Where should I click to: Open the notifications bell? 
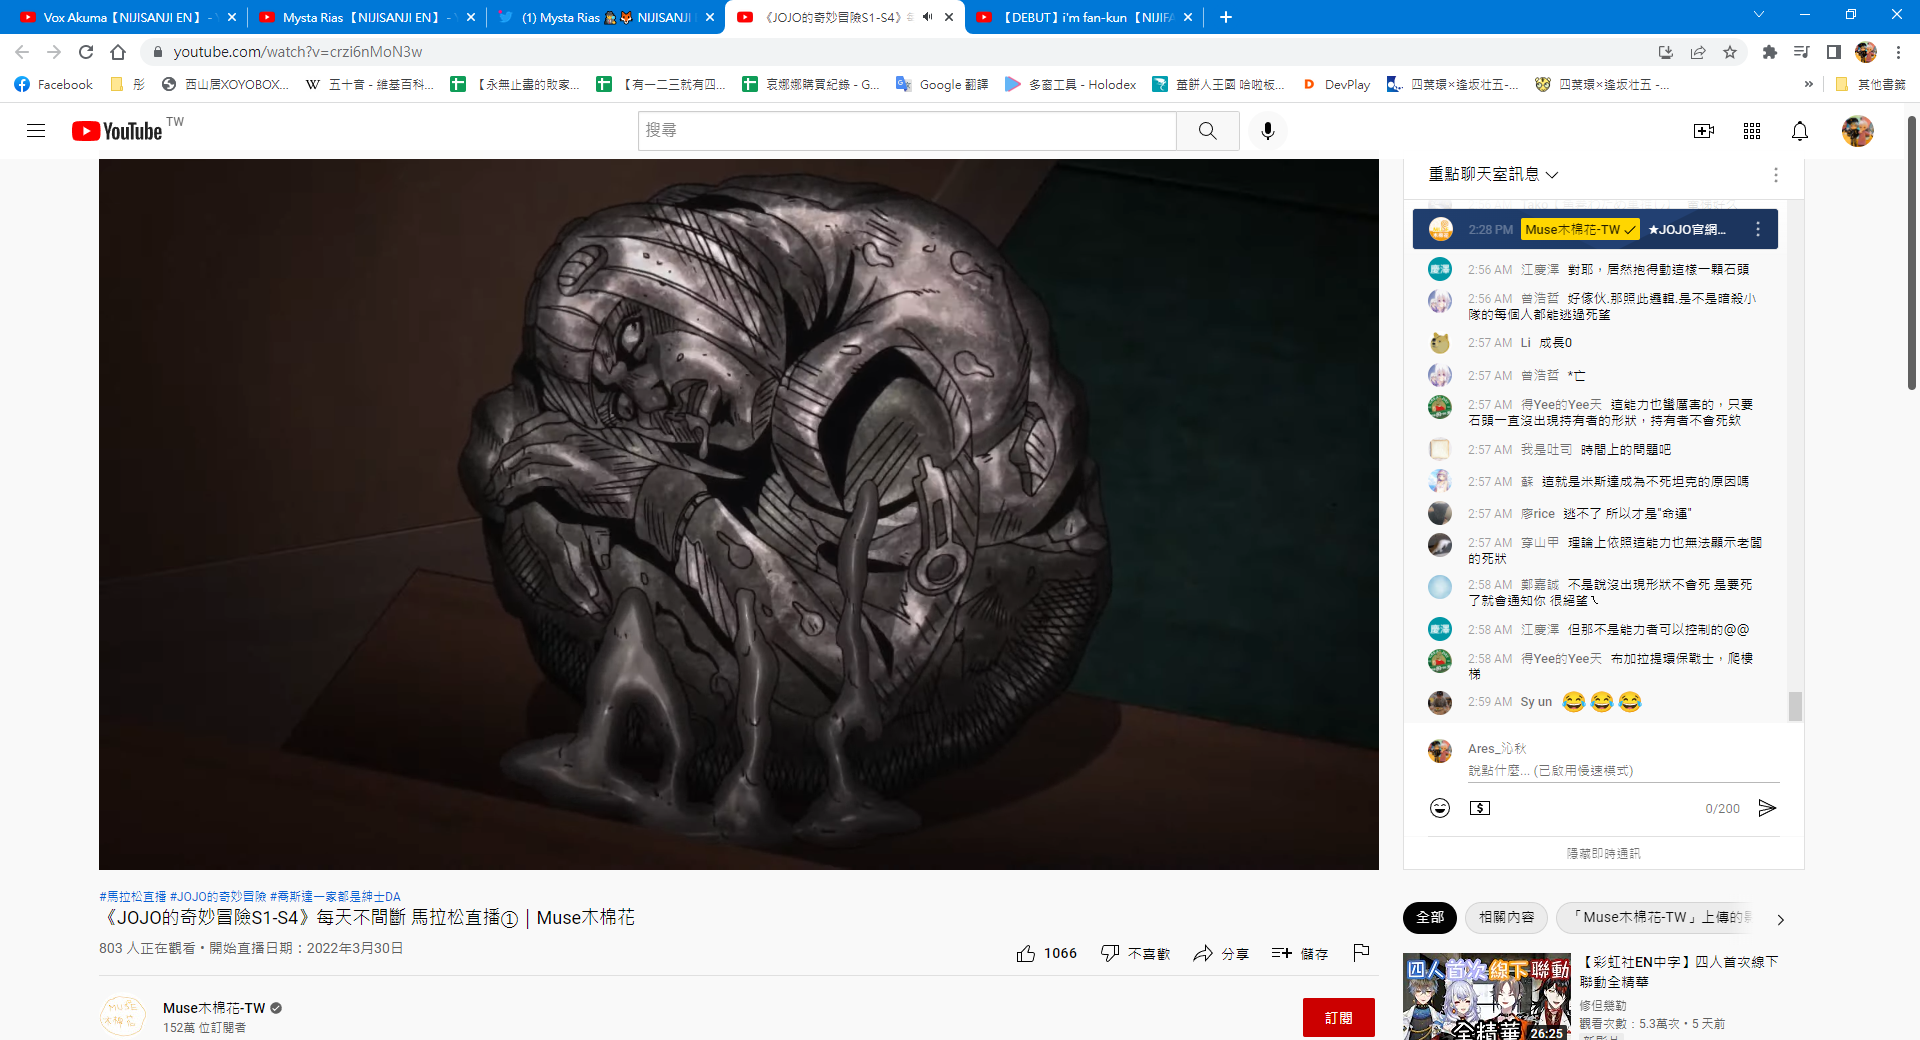pos(1800,131)
